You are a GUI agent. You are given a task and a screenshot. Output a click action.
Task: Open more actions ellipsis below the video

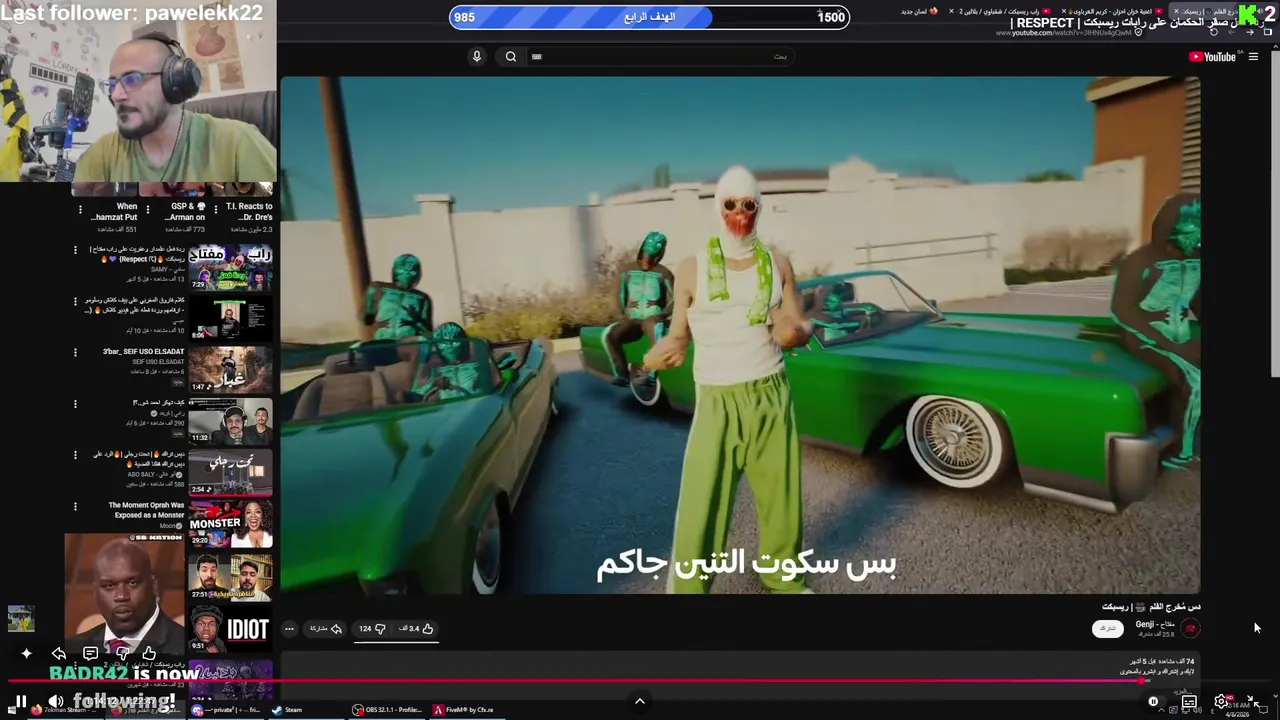click(289, 629)
